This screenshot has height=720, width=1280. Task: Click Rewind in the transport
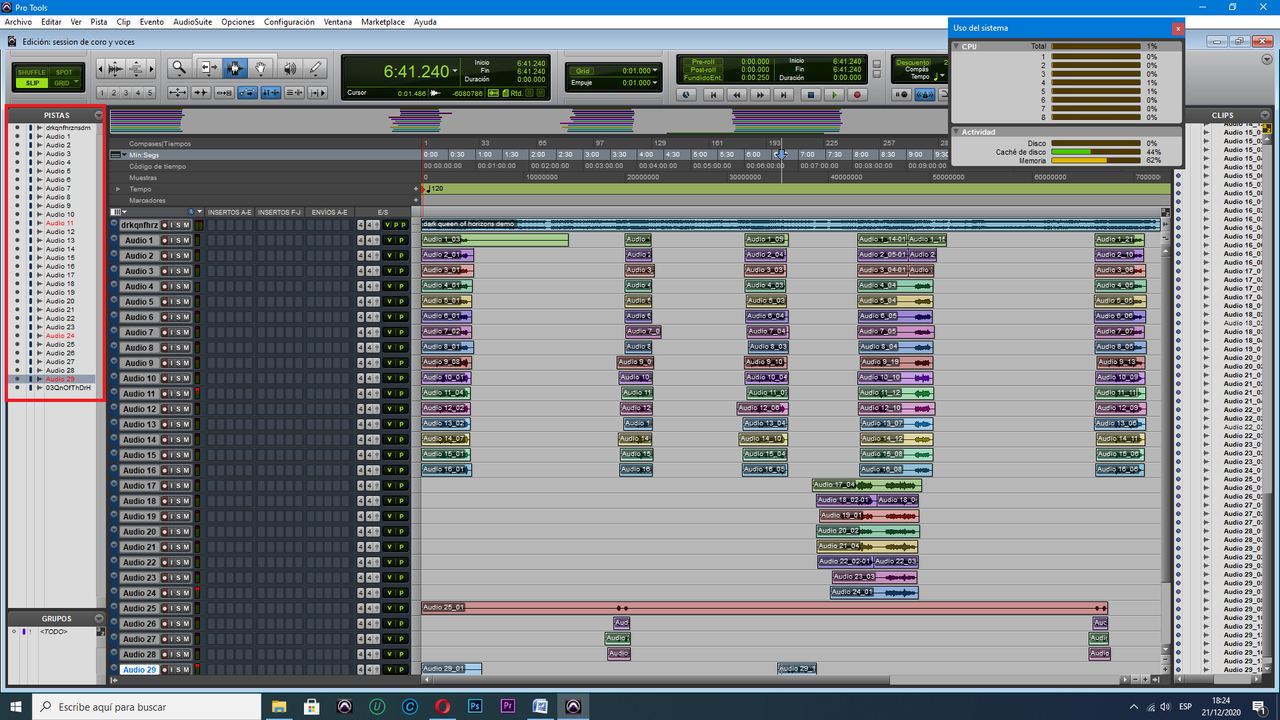[737, 95]
